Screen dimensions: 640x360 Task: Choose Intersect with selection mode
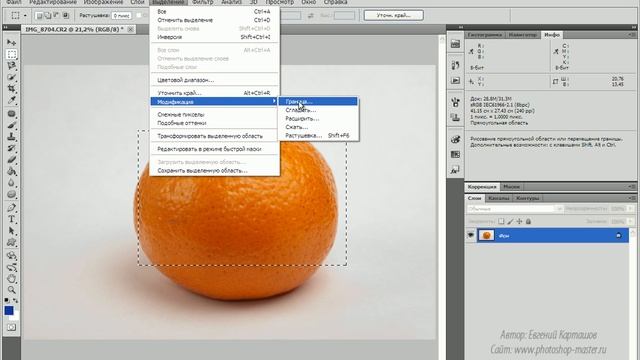[x=65, y=16]
